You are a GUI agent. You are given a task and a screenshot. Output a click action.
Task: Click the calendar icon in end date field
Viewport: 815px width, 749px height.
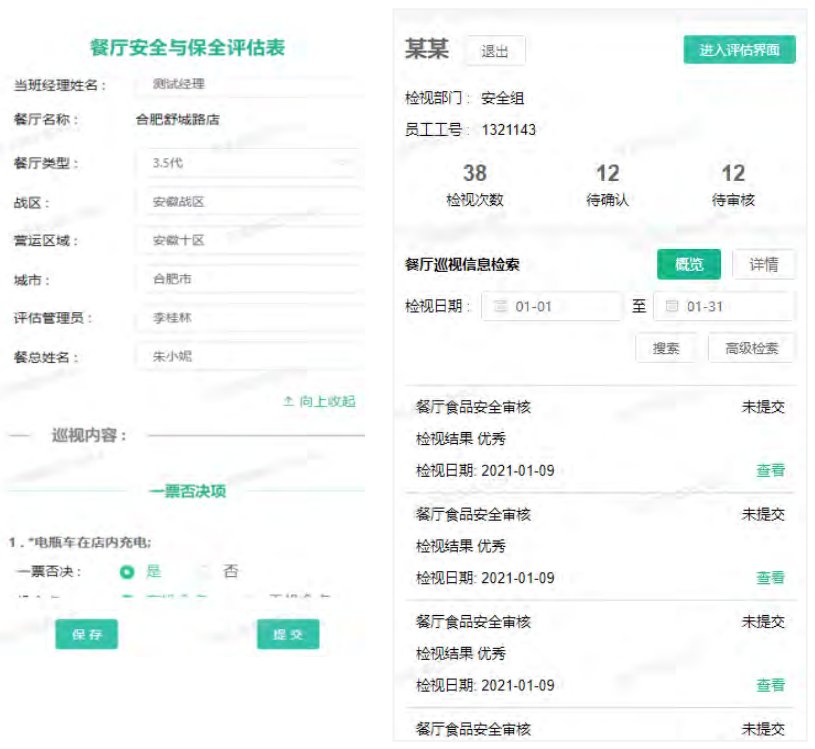[672, 306]
